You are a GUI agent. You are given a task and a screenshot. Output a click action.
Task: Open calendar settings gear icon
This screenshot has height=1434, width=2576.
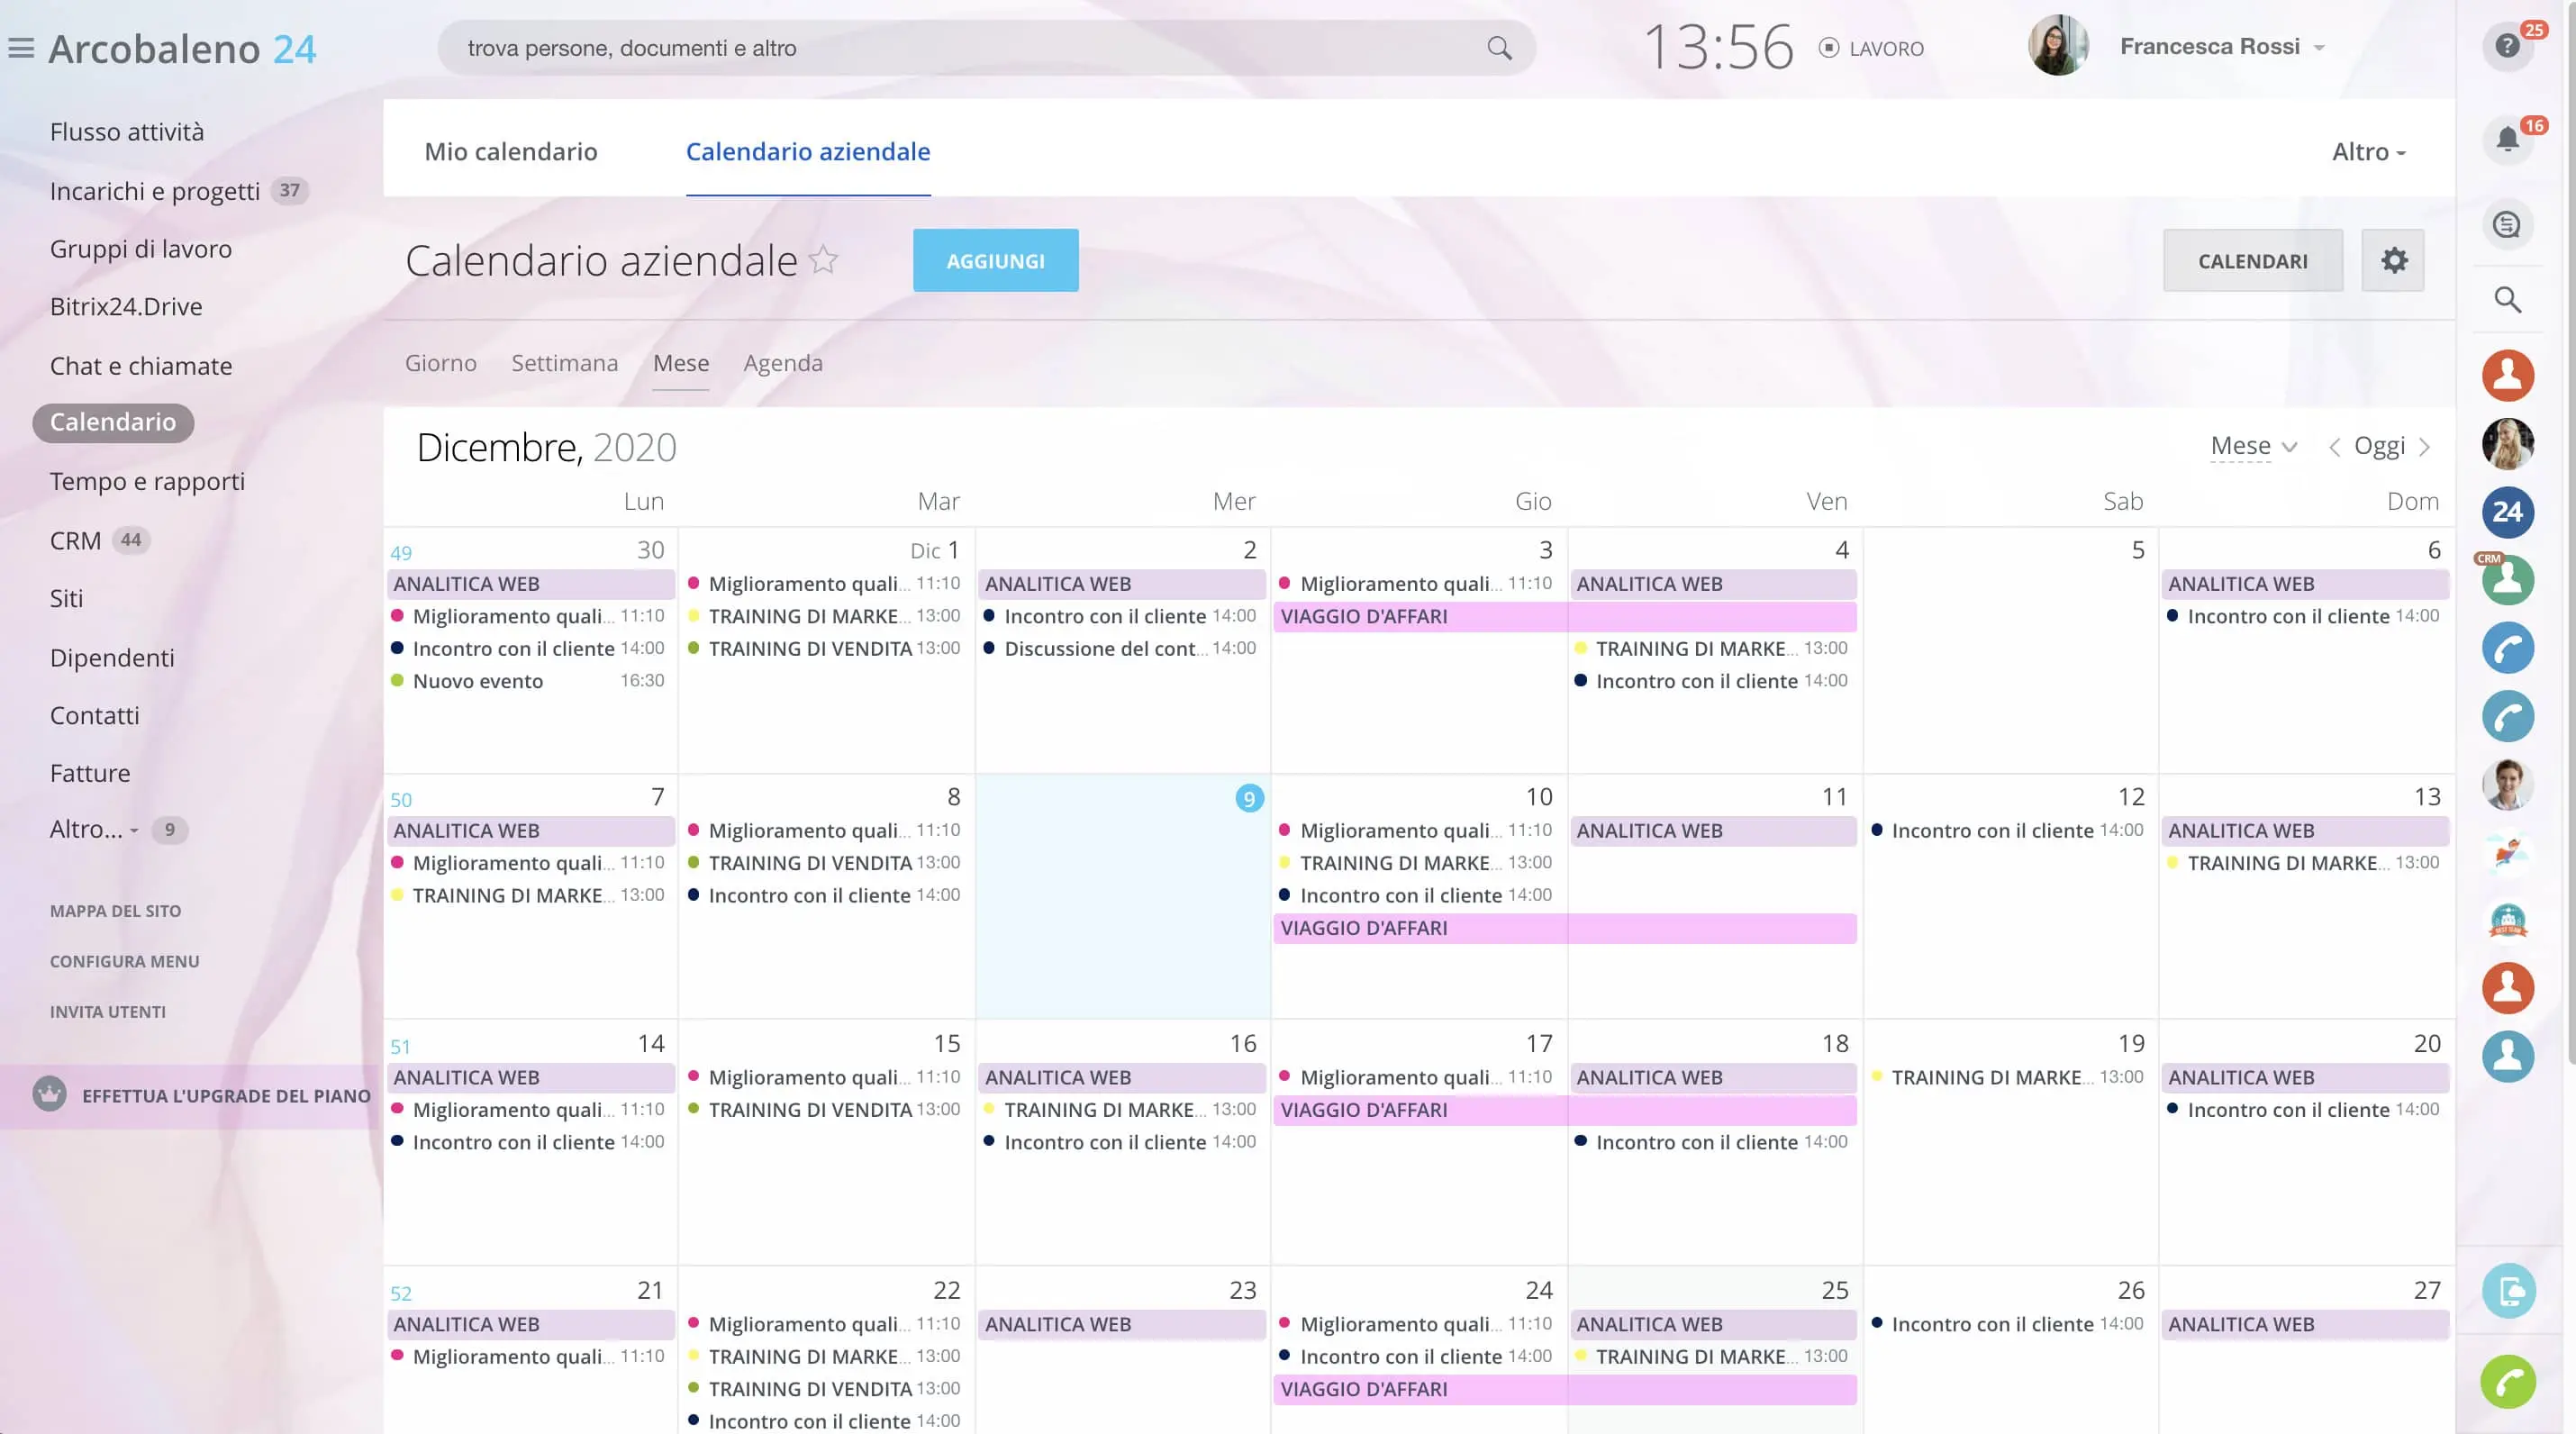(2393, 260)
